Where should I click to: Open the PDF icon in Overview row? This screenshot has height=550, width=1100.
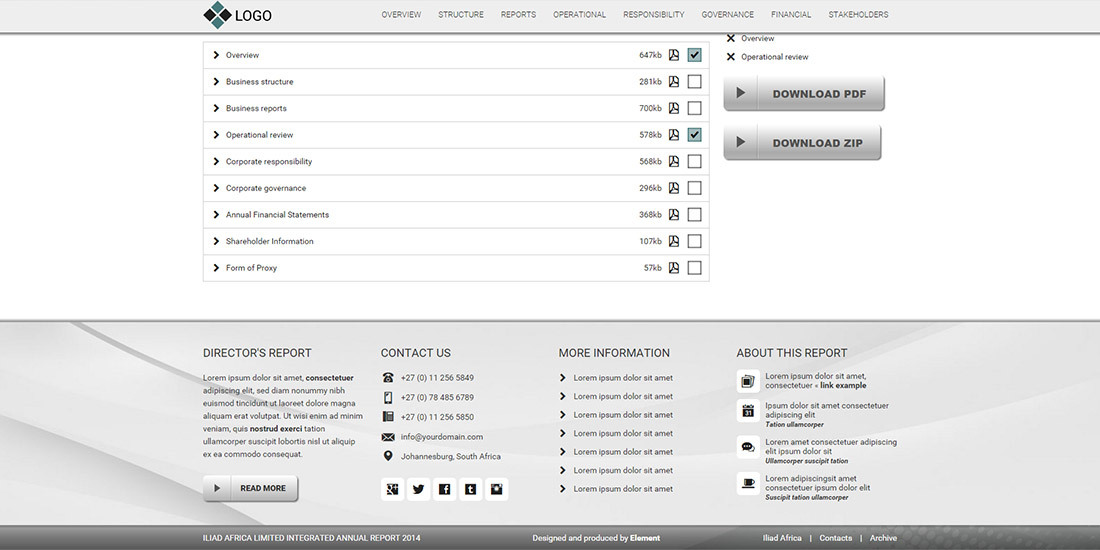tap(673, 55)
